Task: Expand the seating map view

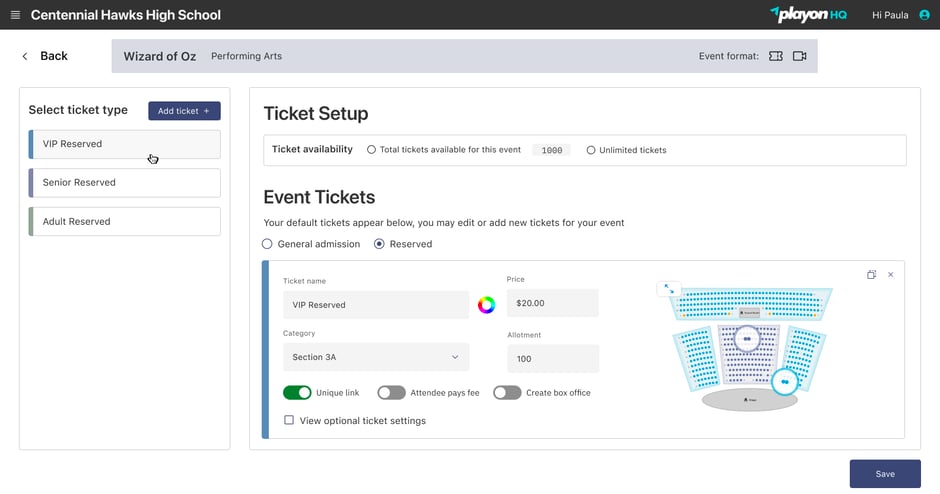Action: coord(668,289)
